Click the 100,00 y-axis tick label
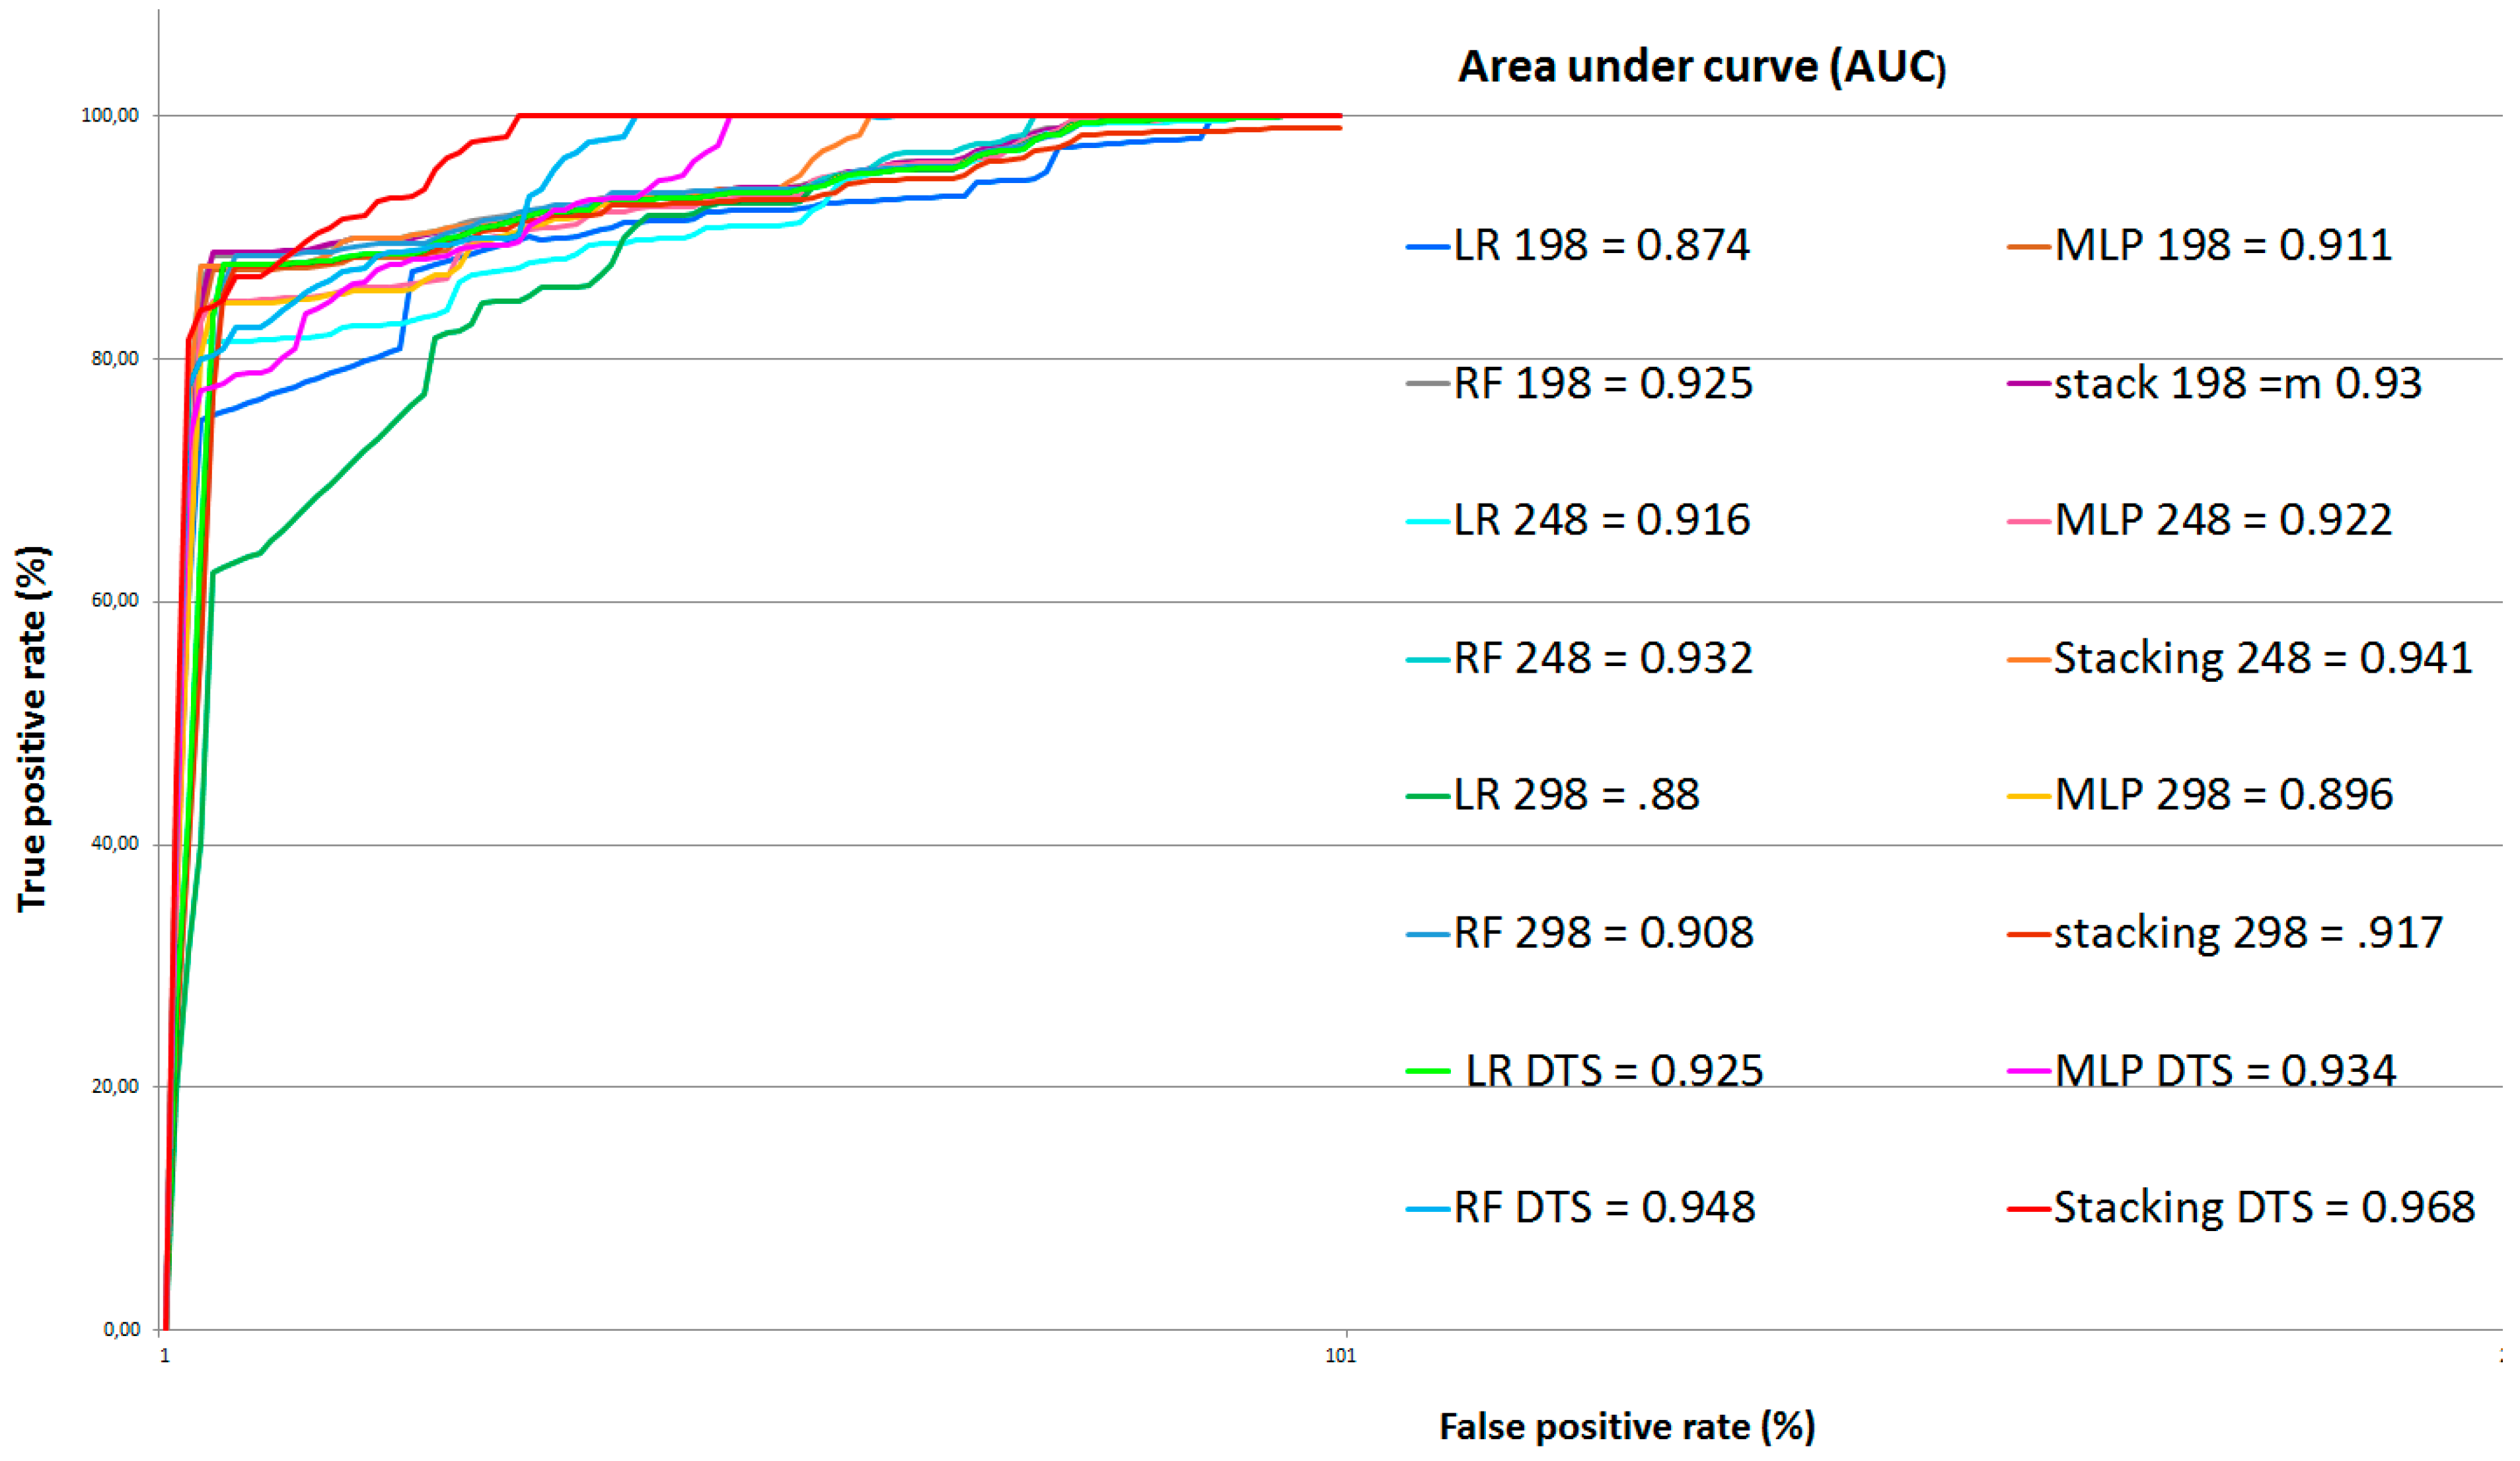 click(x=109, y=115)
